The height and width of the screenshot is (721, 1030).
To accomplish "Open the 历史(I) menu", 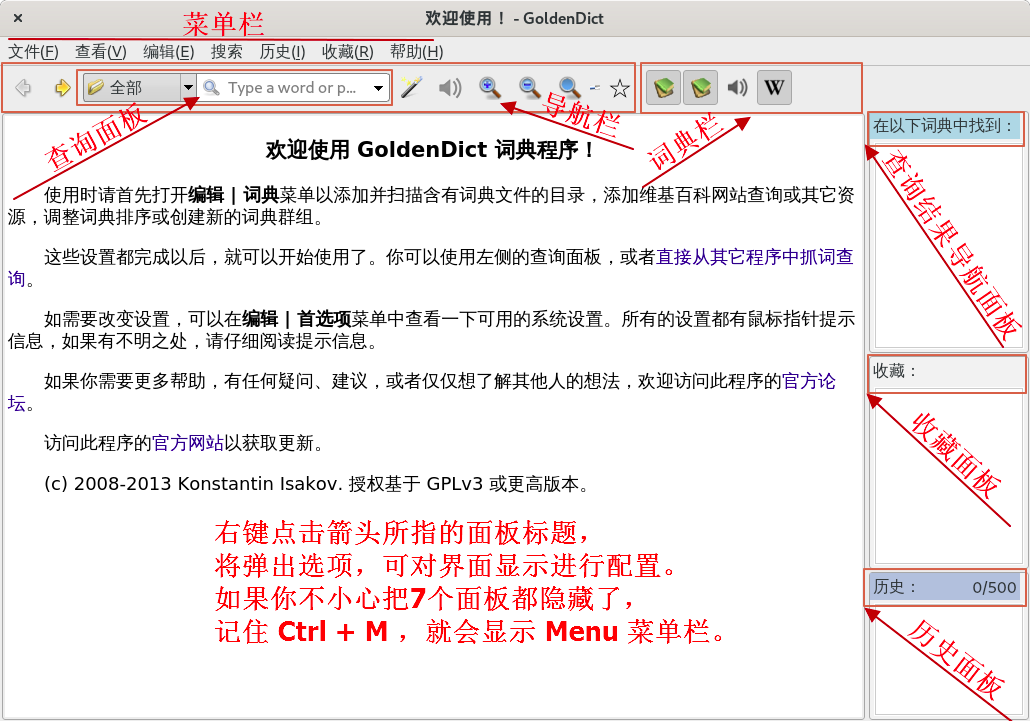I will pyautogui.click(x=282, y=52).
